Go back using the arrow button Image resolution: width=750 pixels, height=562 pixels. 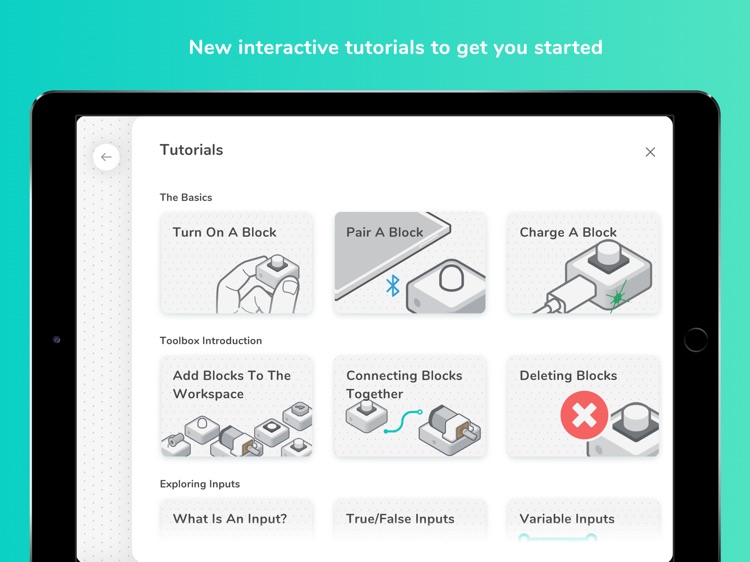point(106,157)
